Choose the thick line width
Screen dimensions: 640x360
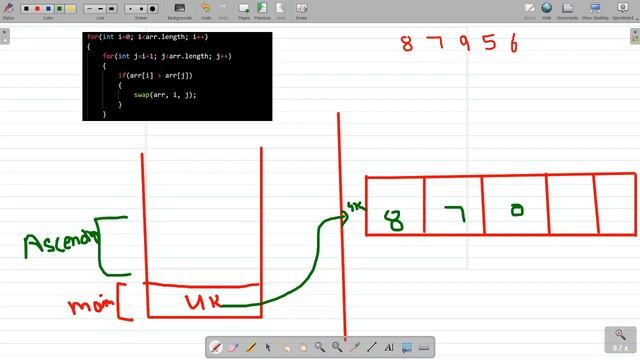[111, 9]
